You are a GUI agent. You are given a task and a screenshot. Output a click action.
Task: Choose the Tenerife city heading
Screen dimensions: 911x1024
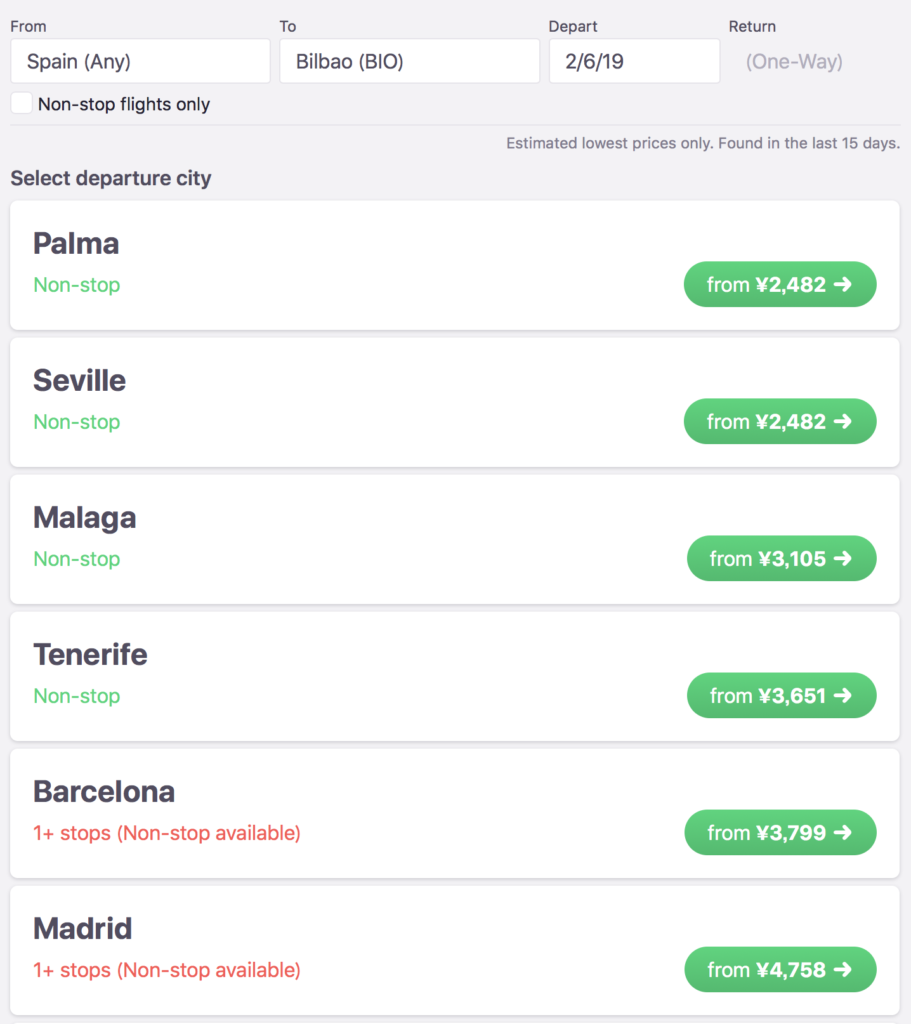tap(90, 654)
